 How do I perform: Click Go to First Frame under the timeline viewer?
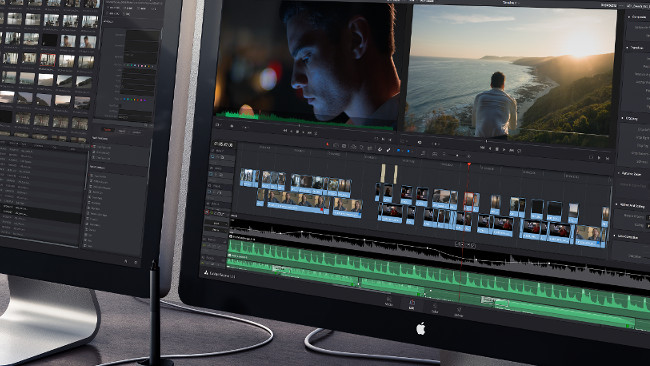tap(482, 148)
